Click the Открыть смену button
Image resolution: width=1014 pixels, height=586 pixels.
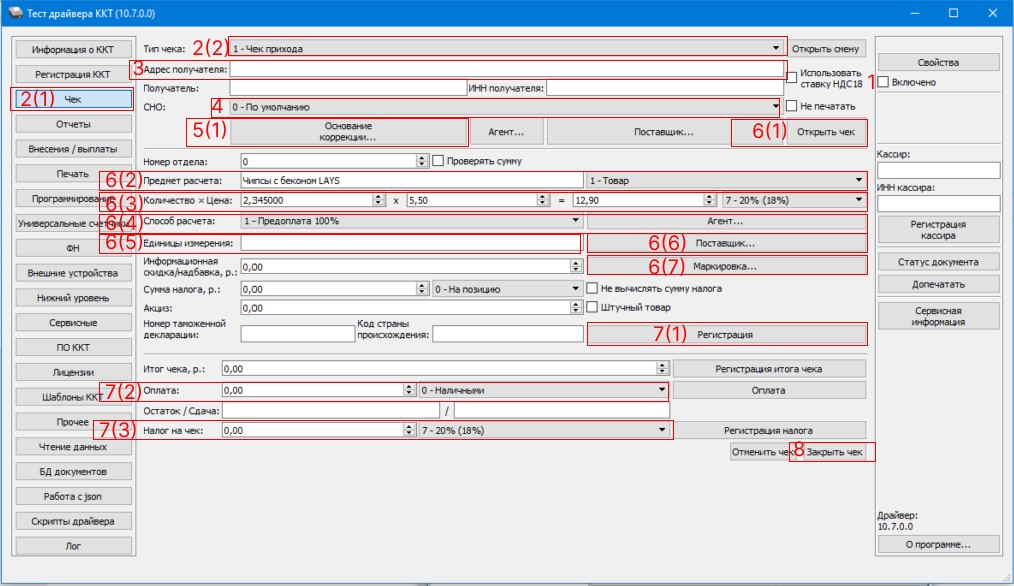click(x=825, y=49)
